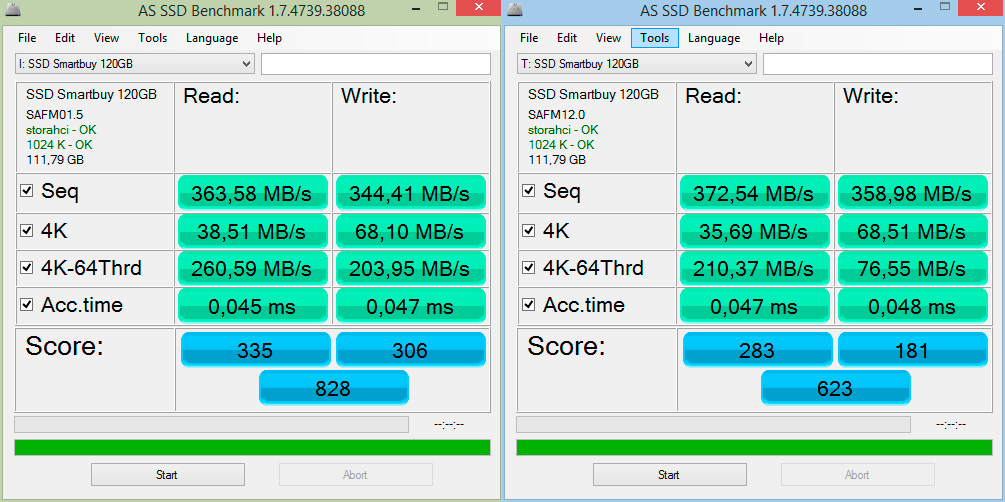Click Start button in right window
Viewport: 1005px width, 502px height.
click(x=669, y=474)
